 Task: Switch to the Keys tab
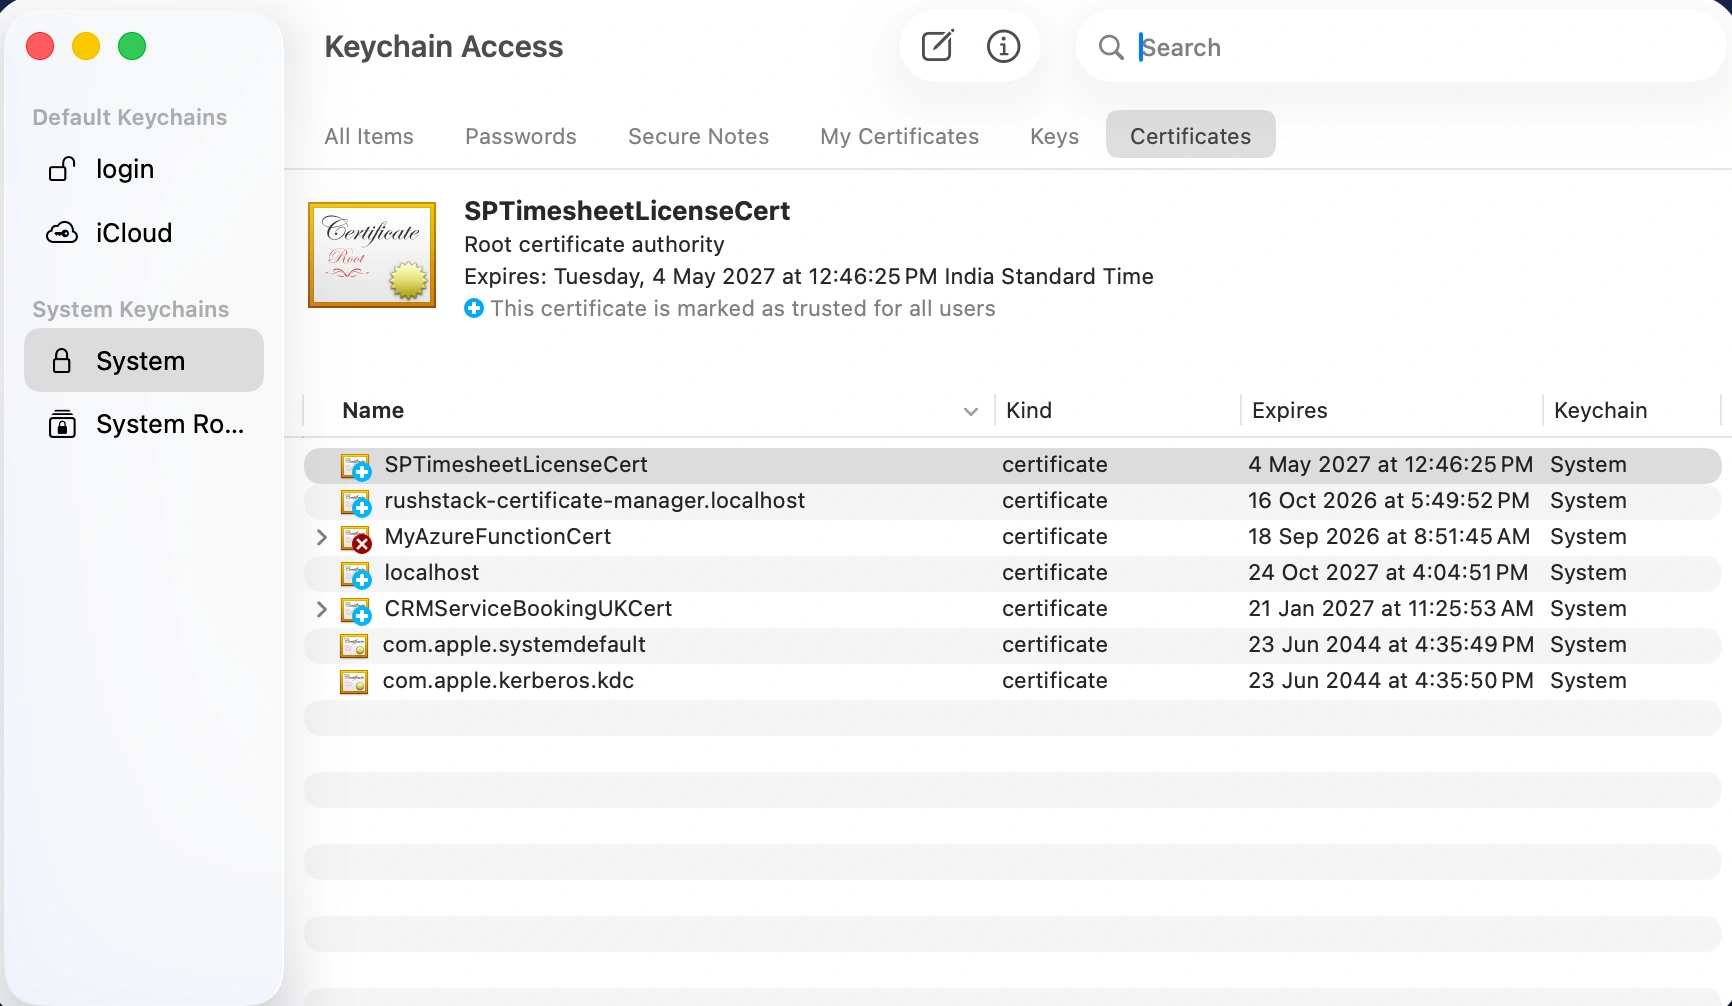tap(1055, 136)
